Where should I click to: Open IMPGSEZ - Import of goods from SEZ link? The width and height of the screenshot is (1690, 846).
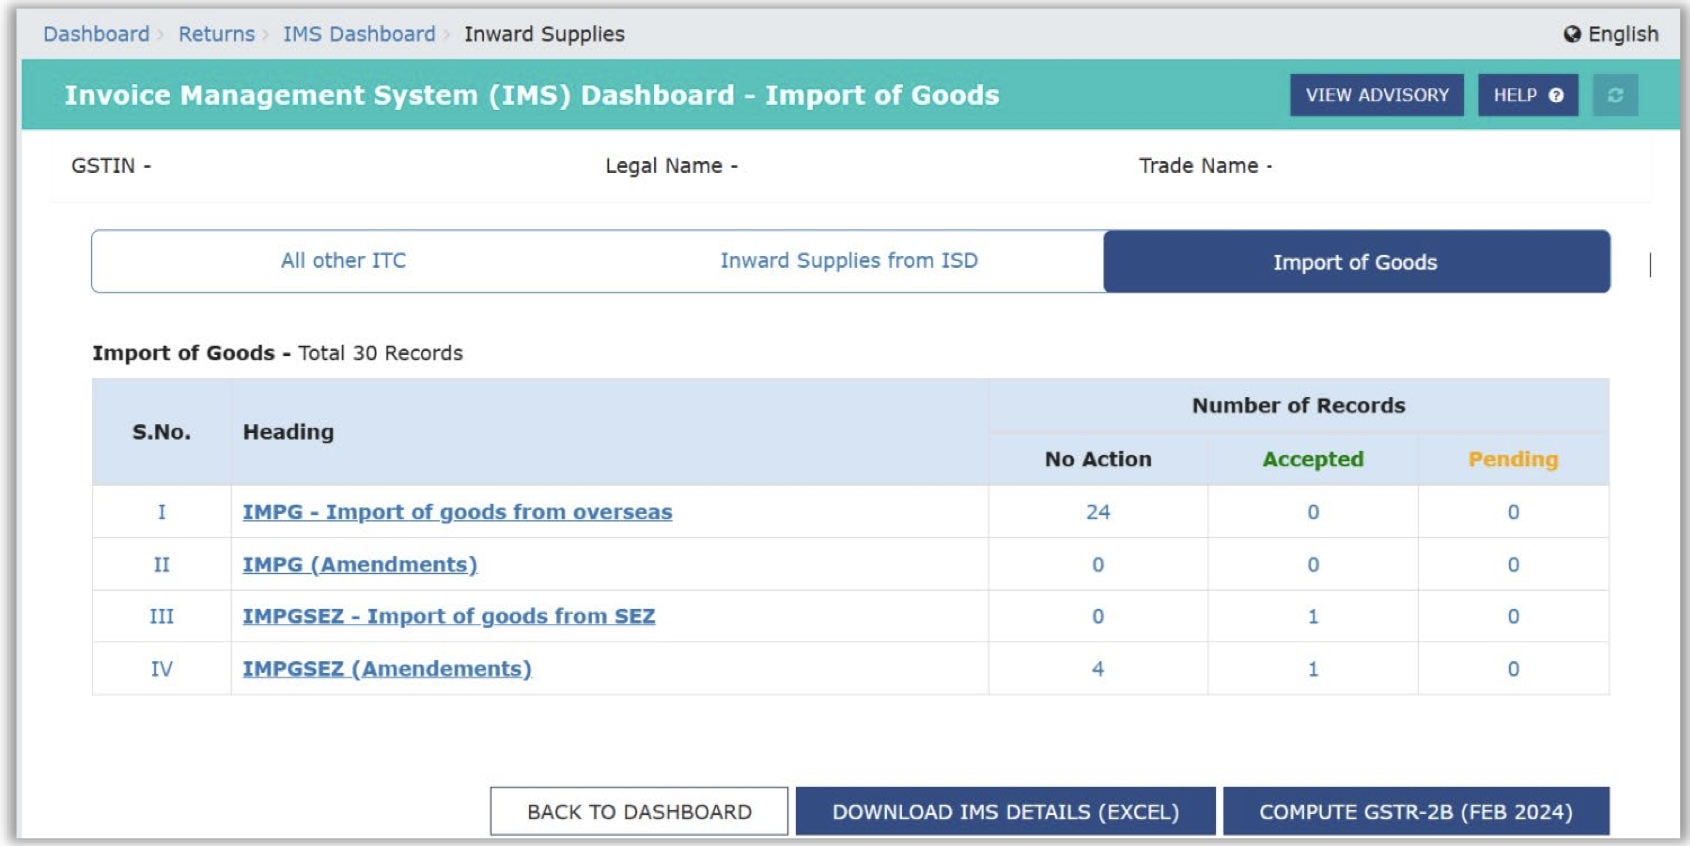449,617
